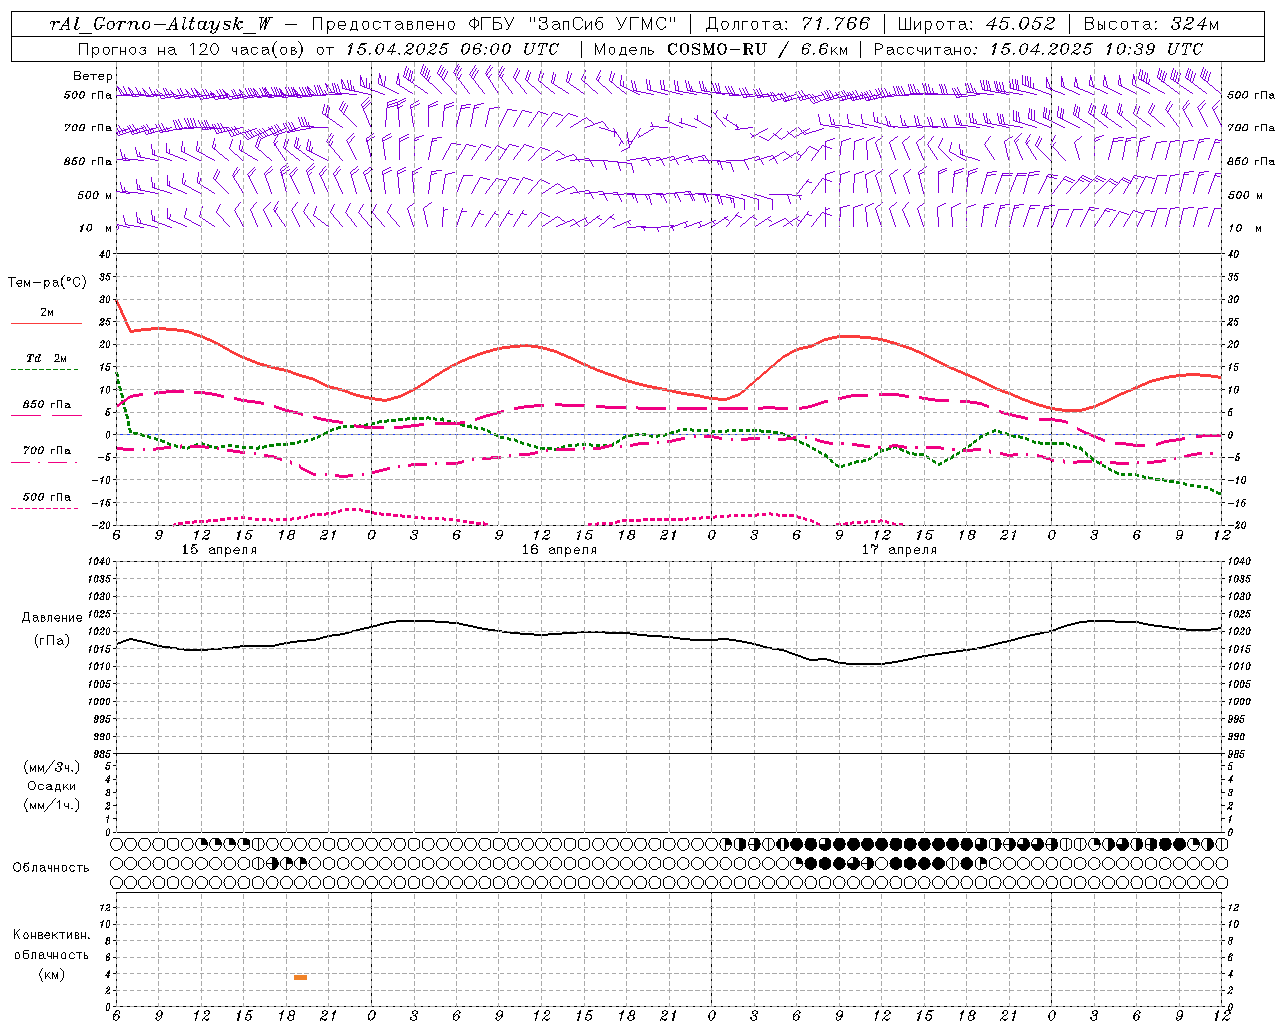Click the station title rAl_Gorno-Altaysk_W
Screen dimensions: 1280x1024
[x=161, y=24]
